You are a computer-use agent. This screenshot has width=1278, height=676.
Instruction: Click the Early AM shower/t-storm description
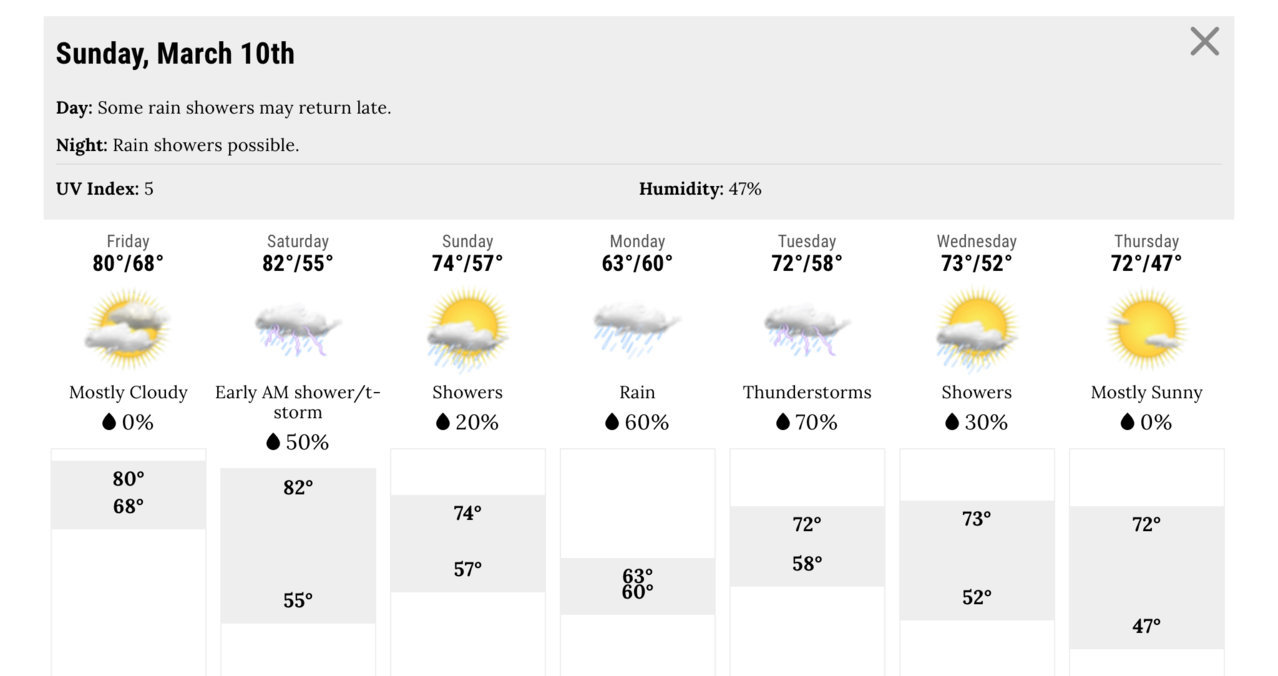tap(298, 402)
